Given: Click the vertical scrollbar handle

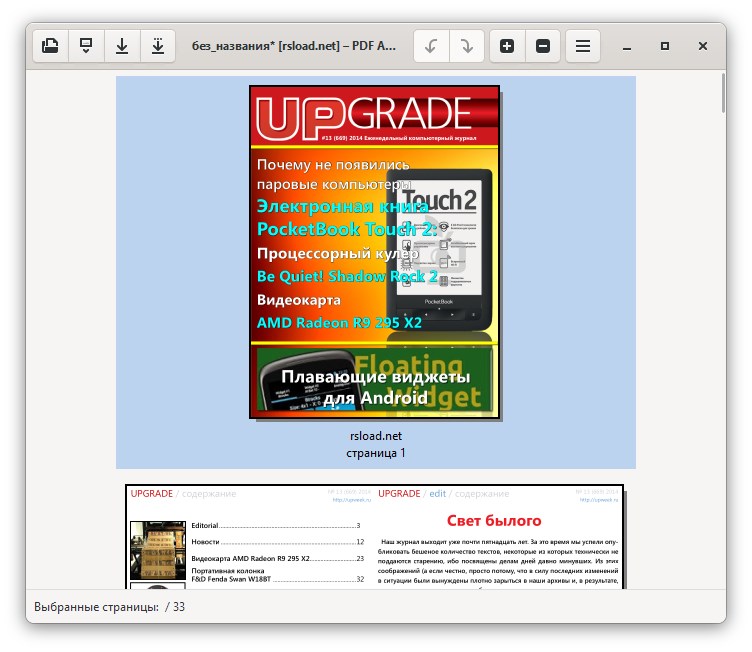Looking at the screenshot, I should coord(723,93).
